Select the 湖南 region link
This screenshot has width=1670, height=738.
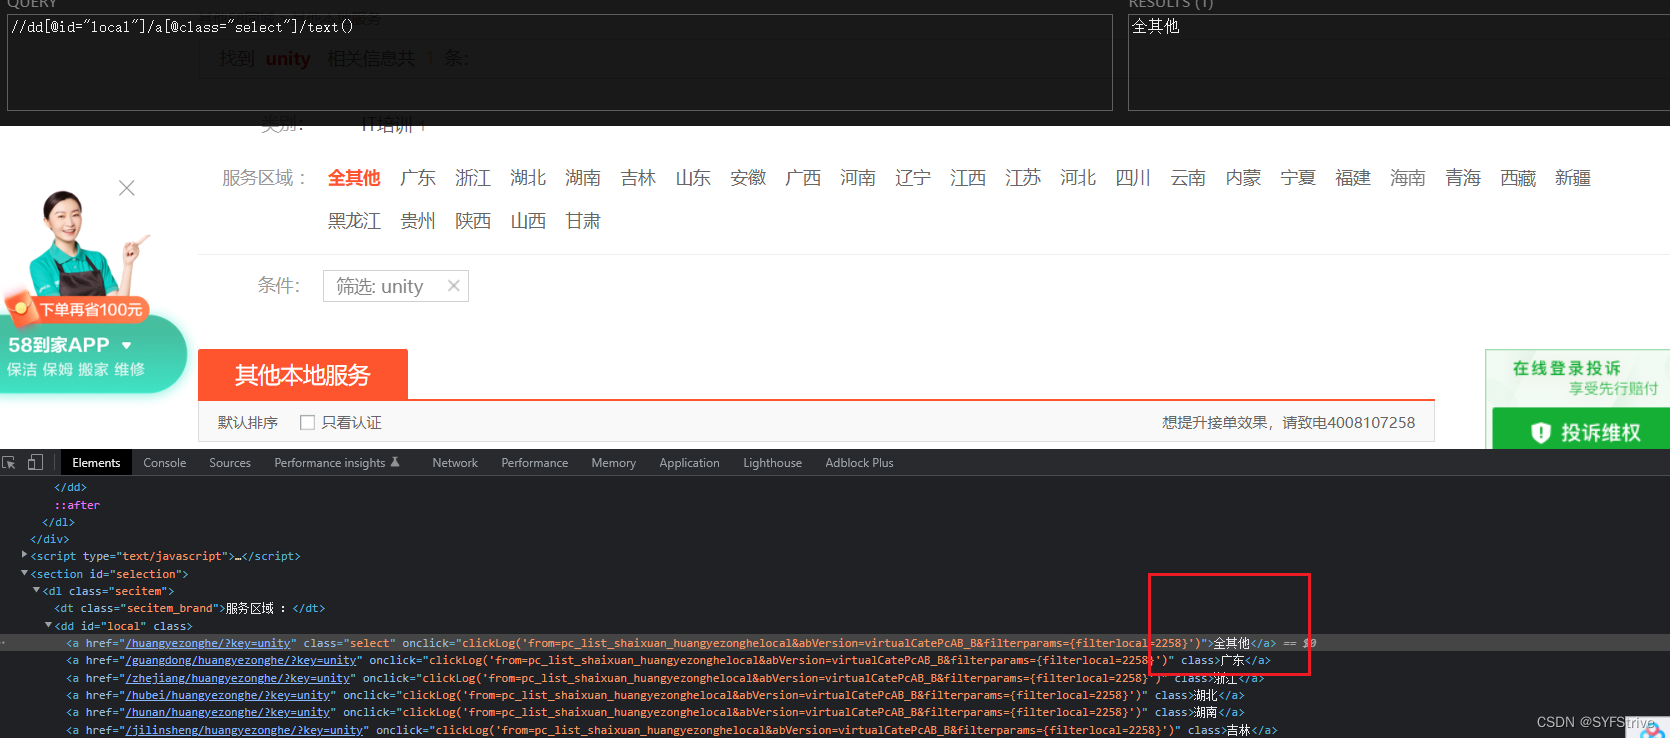(583, 178)
